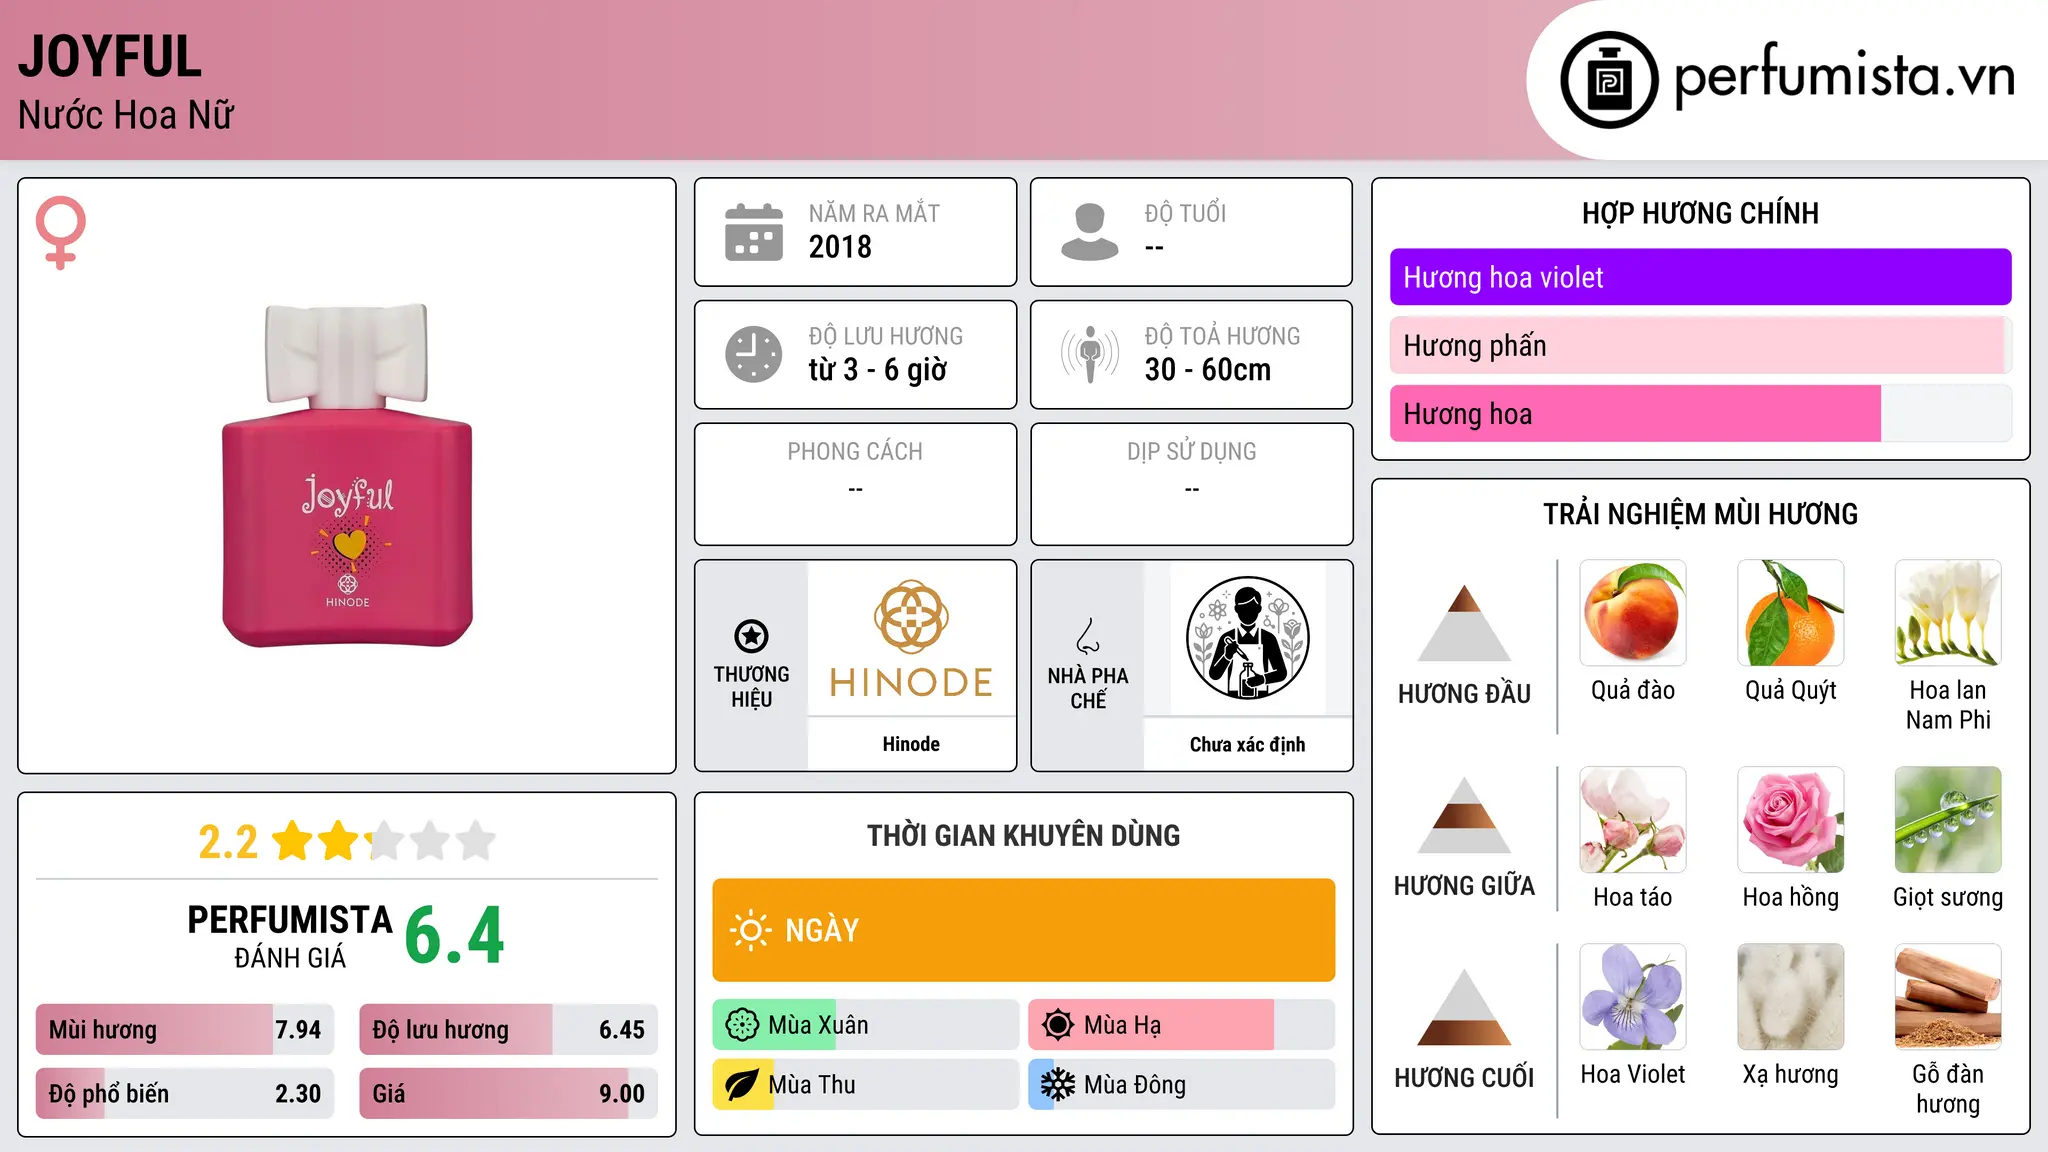Screen dimensions: 2048x1152
Task: Click the Hương giữa pyramid icon
Action: click(1464, 815)
